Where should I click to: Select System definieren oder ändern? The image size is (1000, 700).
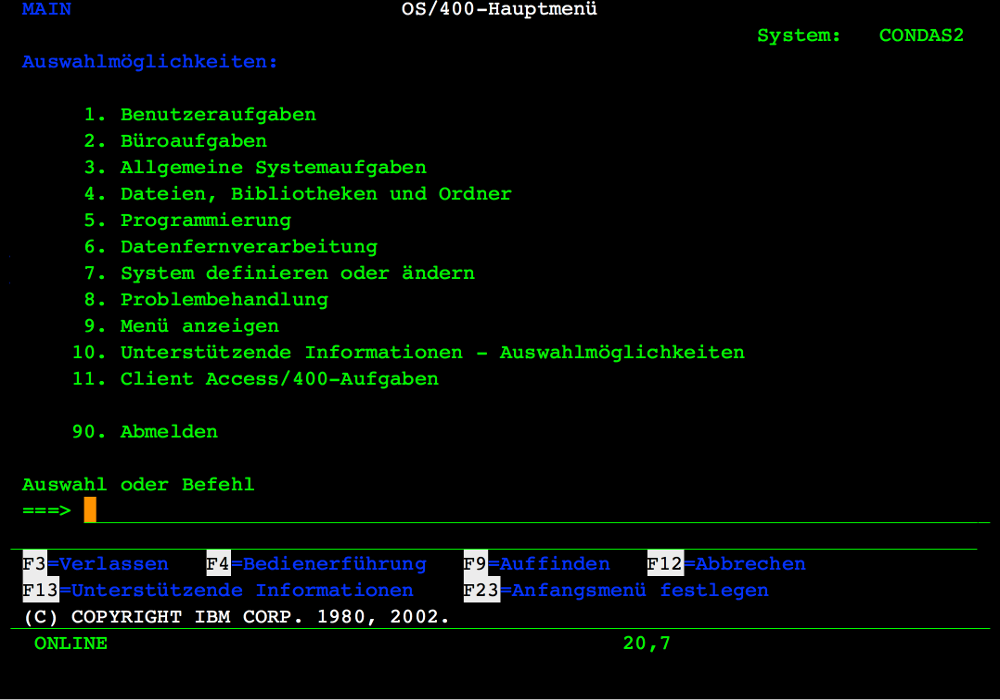(280, 273)
